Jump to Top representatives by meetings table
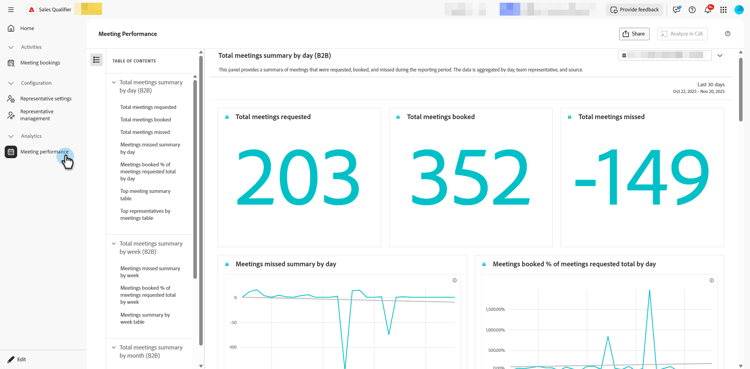This screenshot has width=750, height=369. pos(145,214)
